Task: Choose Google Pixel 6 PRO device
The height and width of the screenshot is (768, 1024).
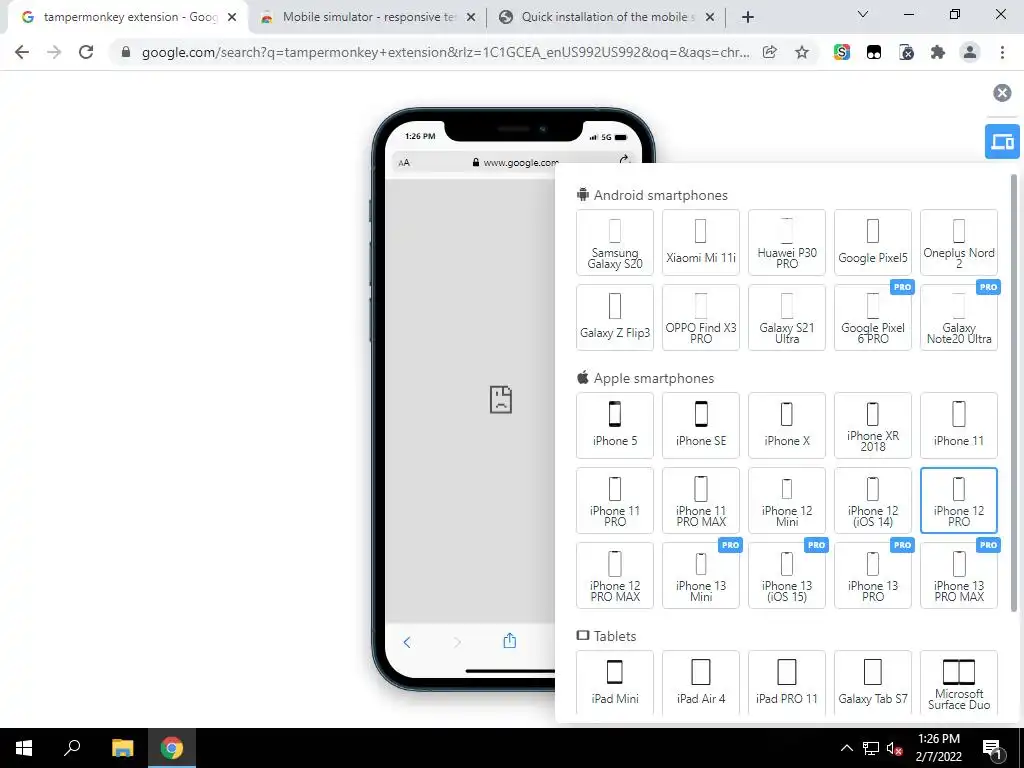Action: click(872, 317)
